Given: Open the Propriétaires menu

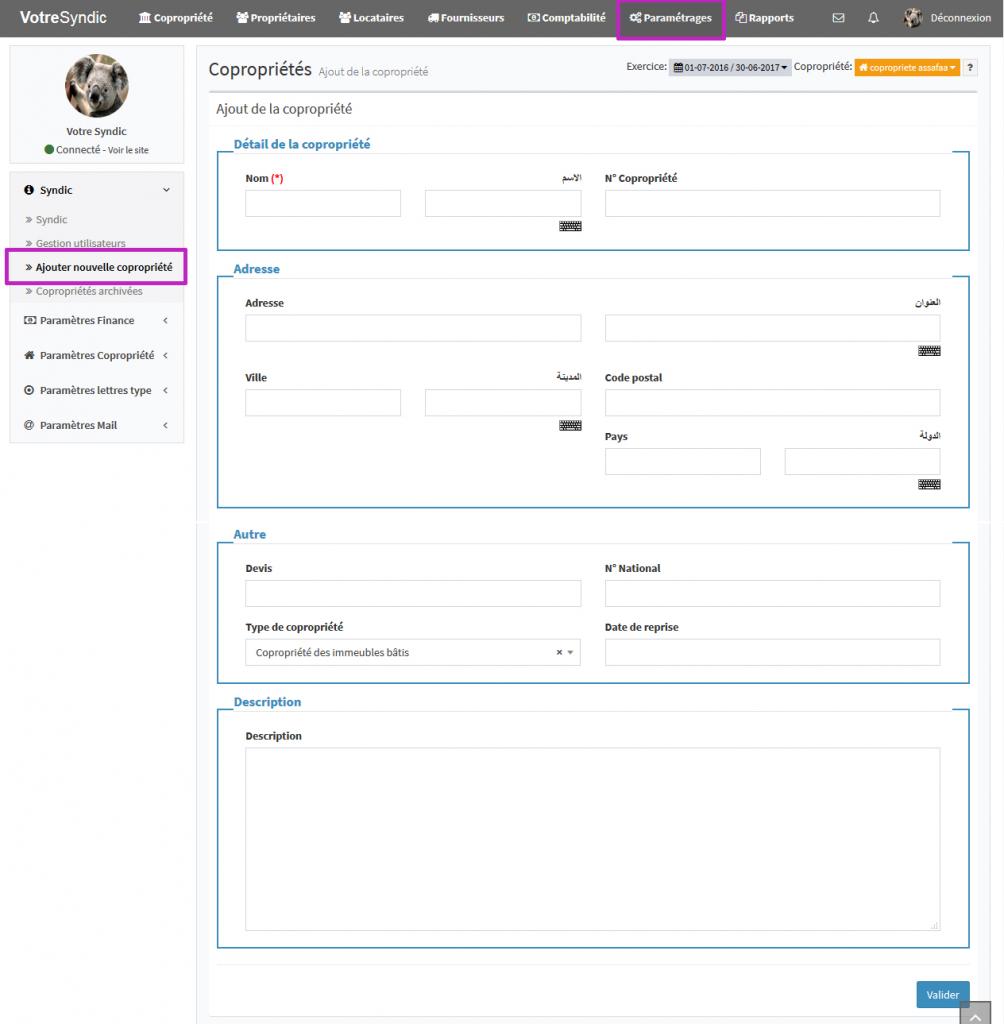Looking at the screenshot, I should point(276,18).
